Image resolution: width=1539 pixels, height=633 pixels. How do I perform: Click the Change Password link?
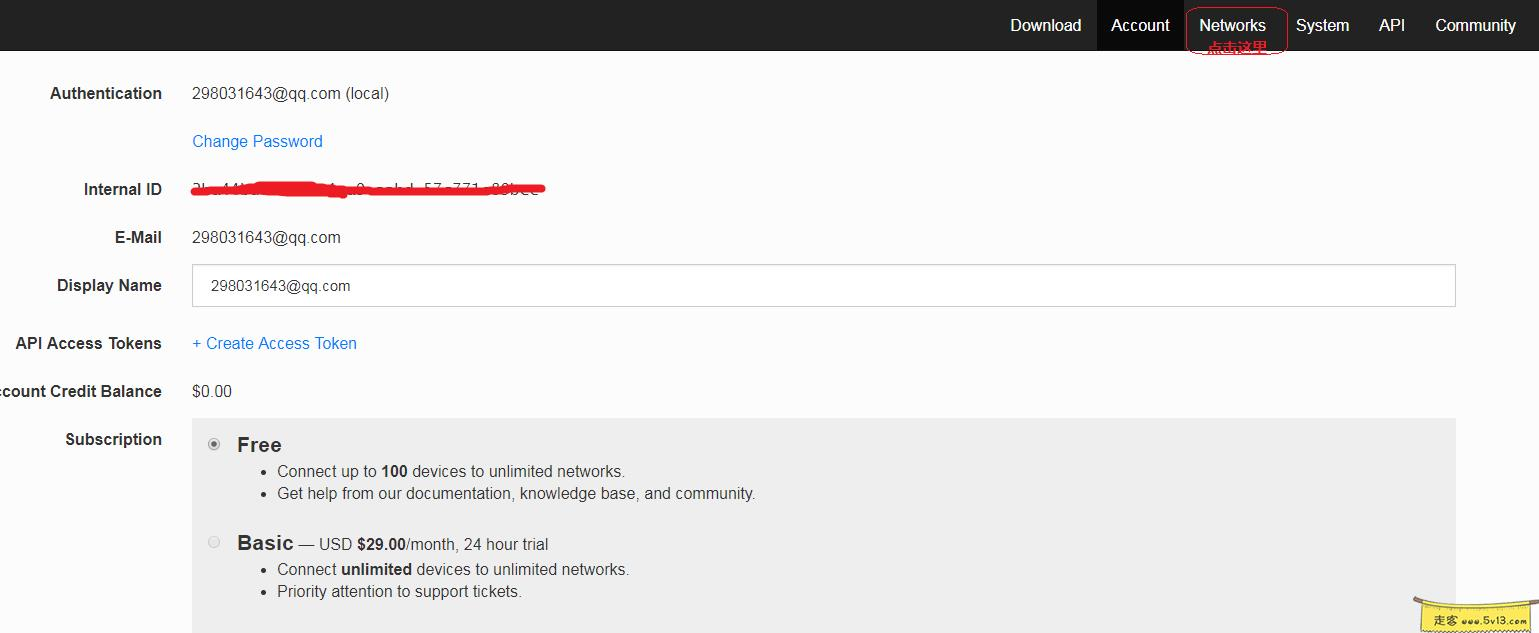coord(257,141)
